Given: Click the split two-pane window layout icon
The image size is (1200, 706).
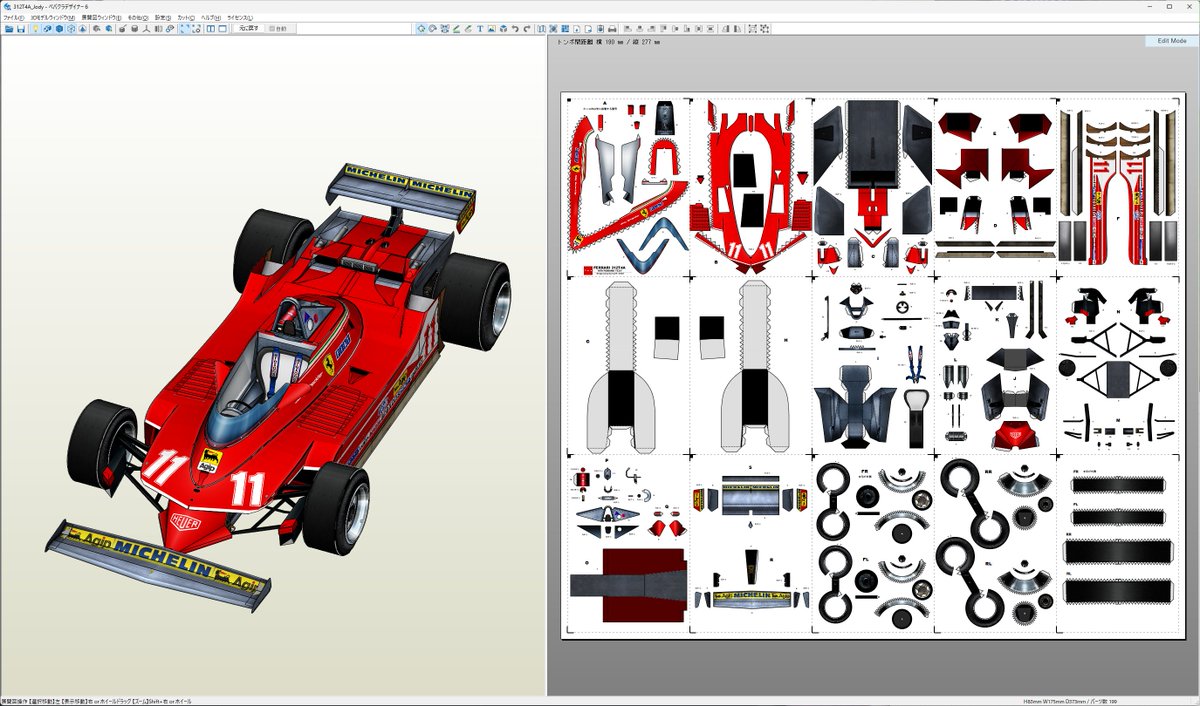Looking at the screenshot, I should click(x=211, y=28).
